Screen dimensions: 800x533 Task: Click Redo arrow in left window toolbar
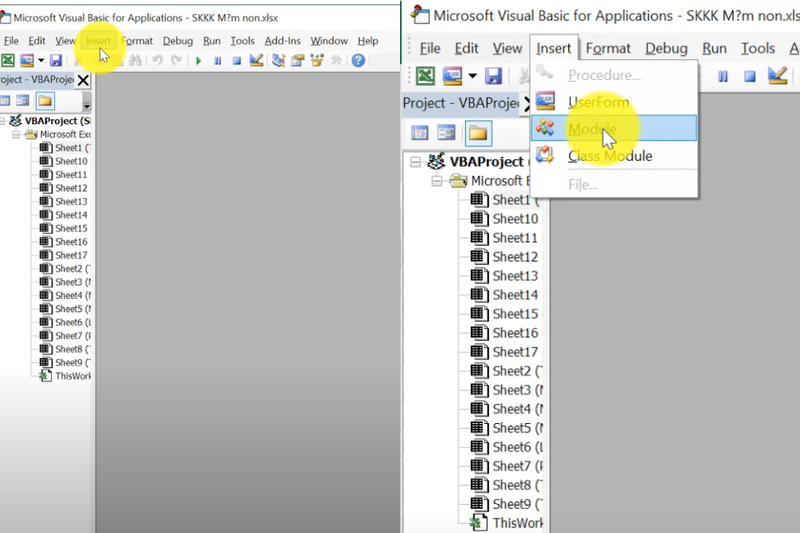coord(176,61)
